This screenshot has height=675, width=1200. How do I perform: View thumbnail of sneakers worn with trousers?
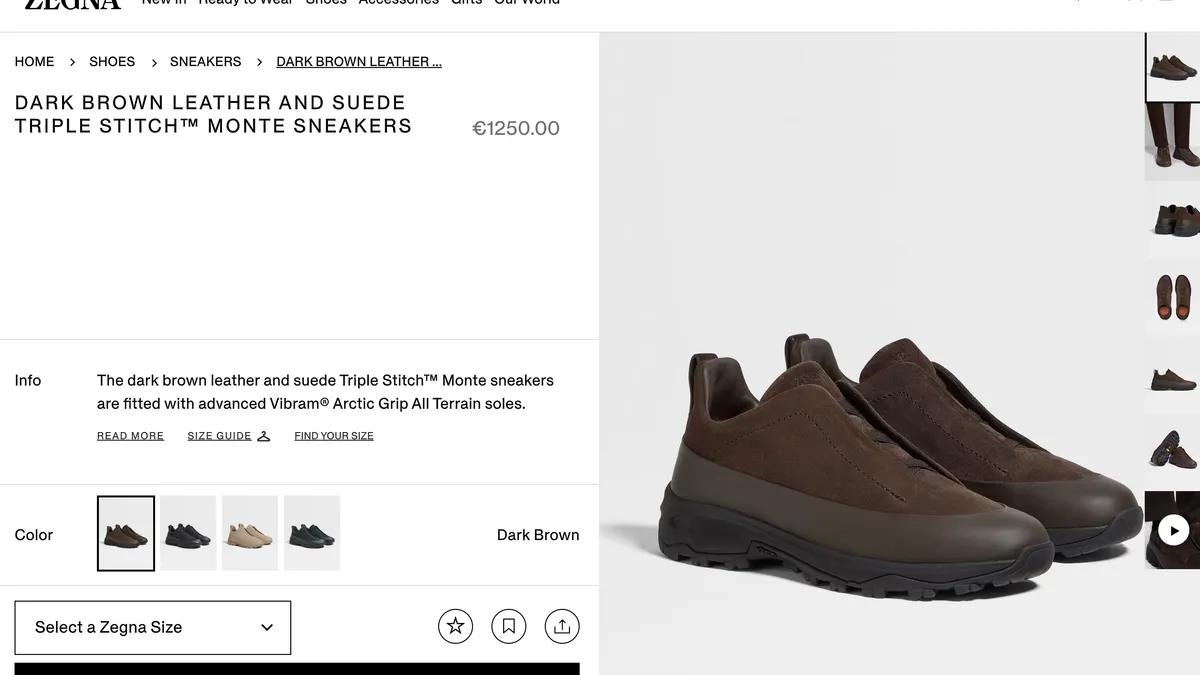pos(1172,141)
